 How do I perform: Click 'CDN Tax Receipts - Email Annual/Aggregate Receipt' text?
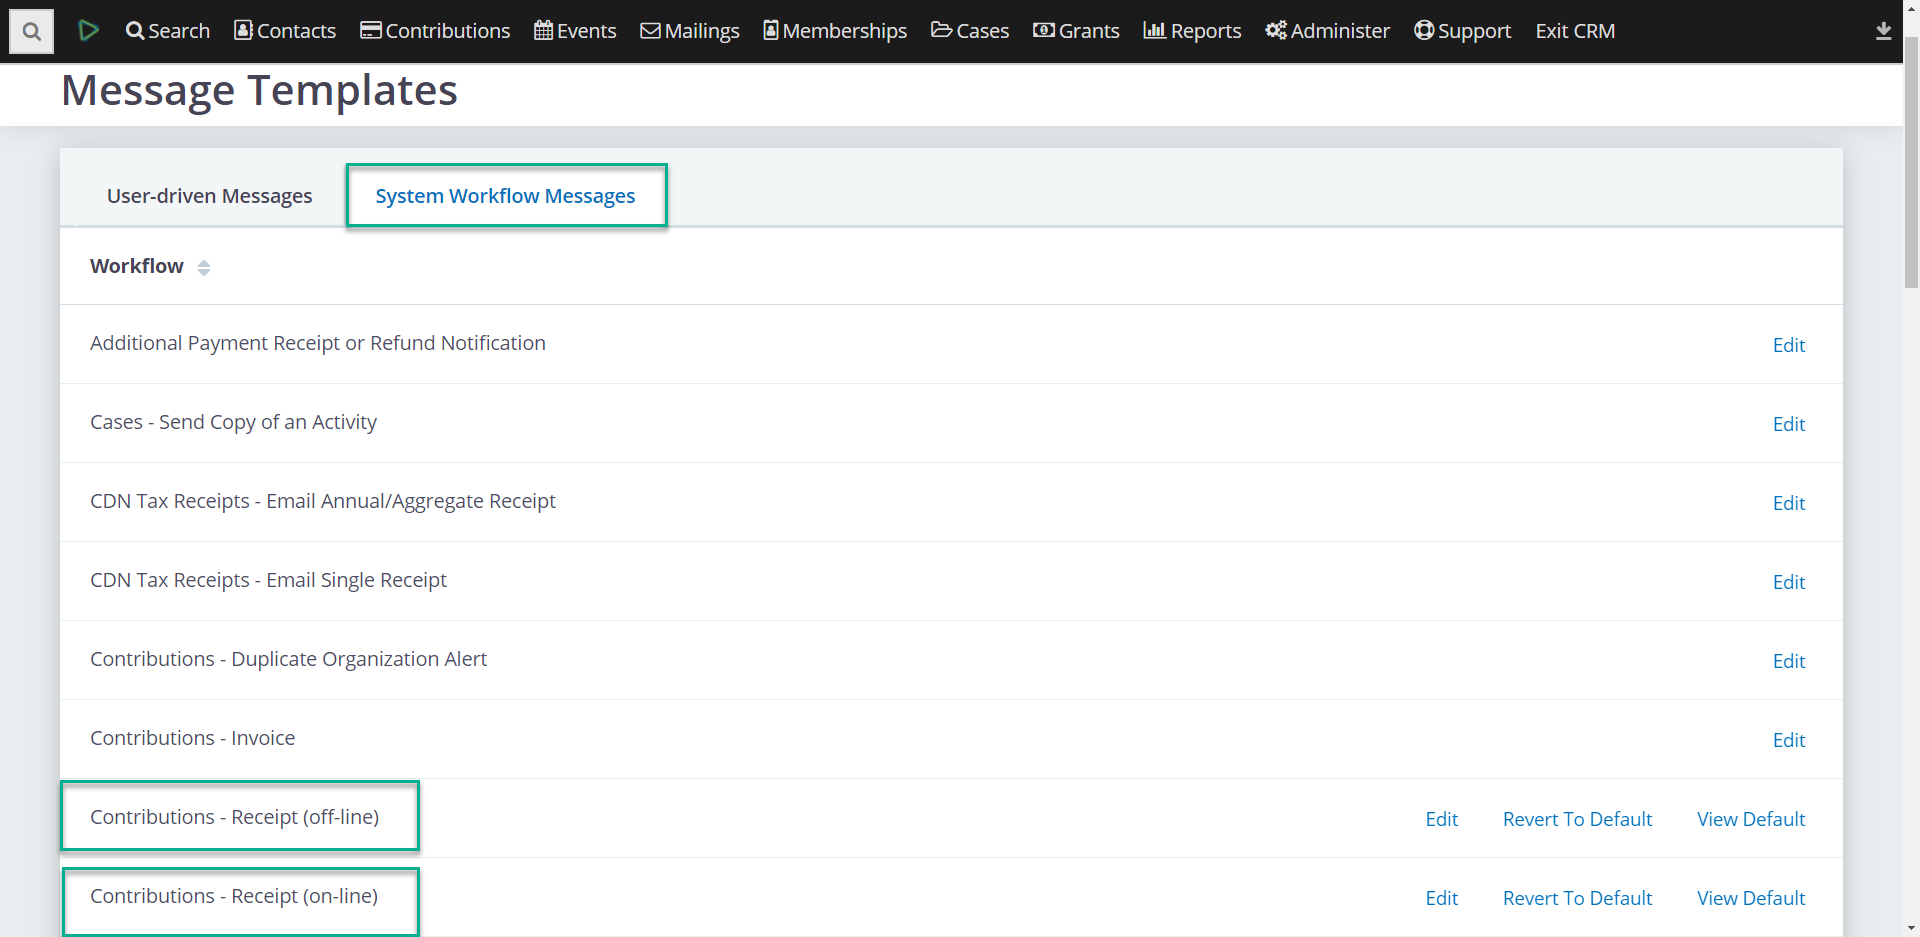[x=323, y=501]
